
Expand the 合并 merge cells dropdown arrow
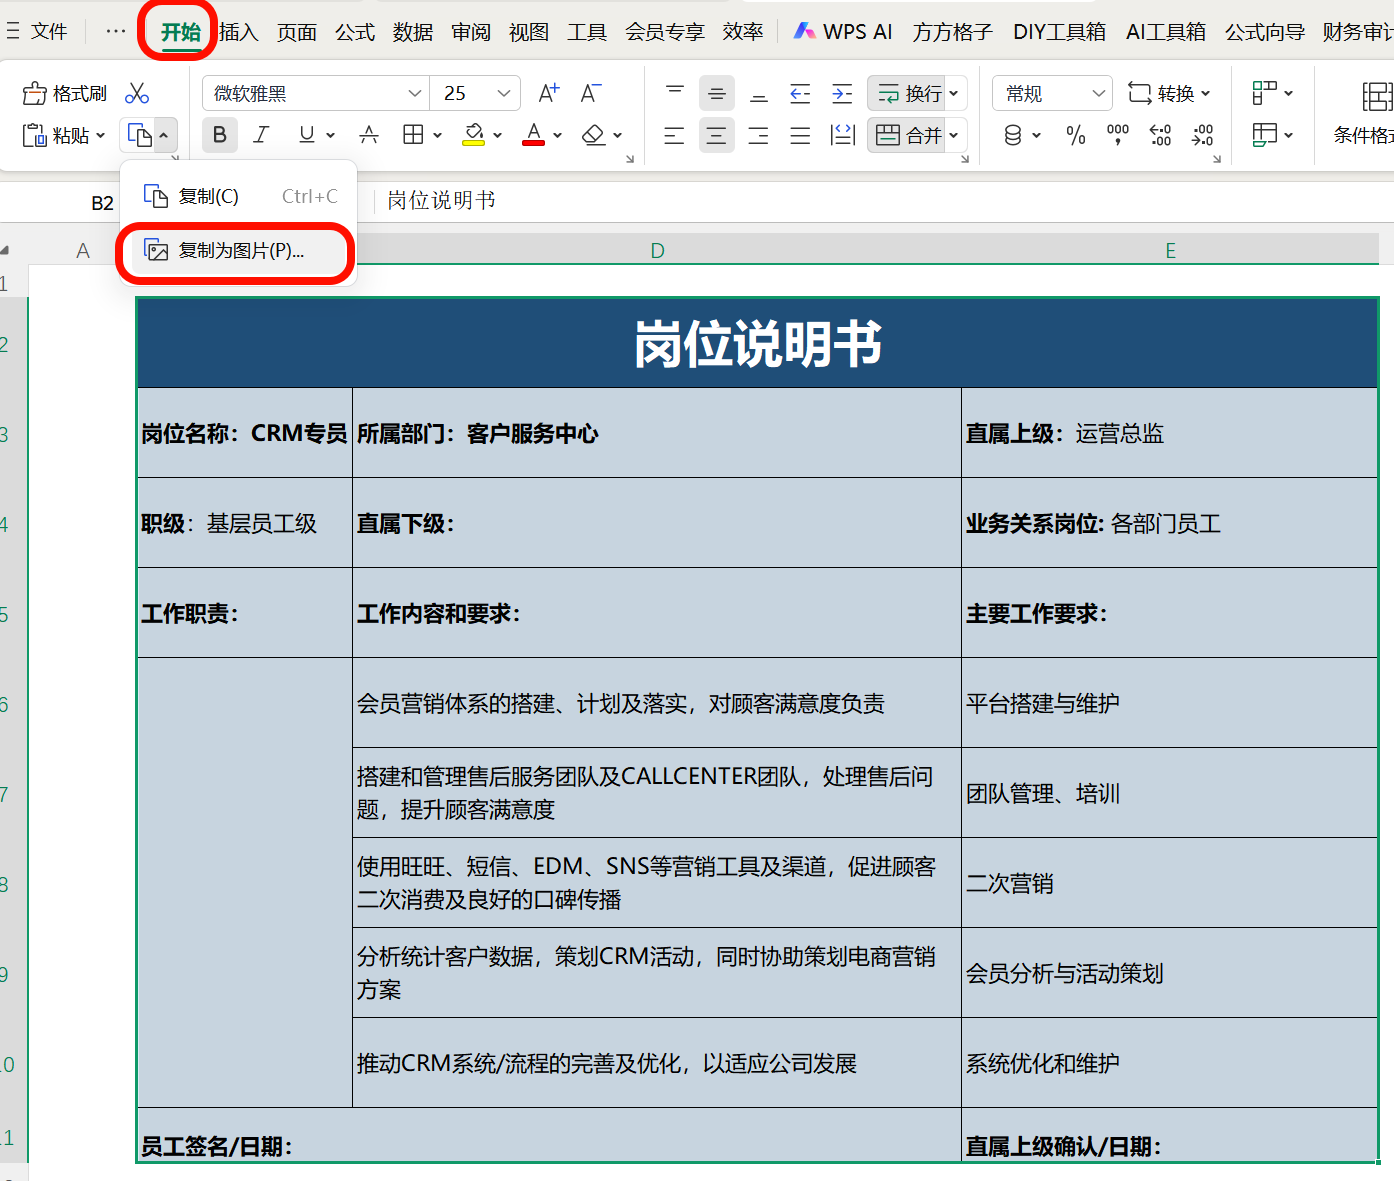(953, 135)
